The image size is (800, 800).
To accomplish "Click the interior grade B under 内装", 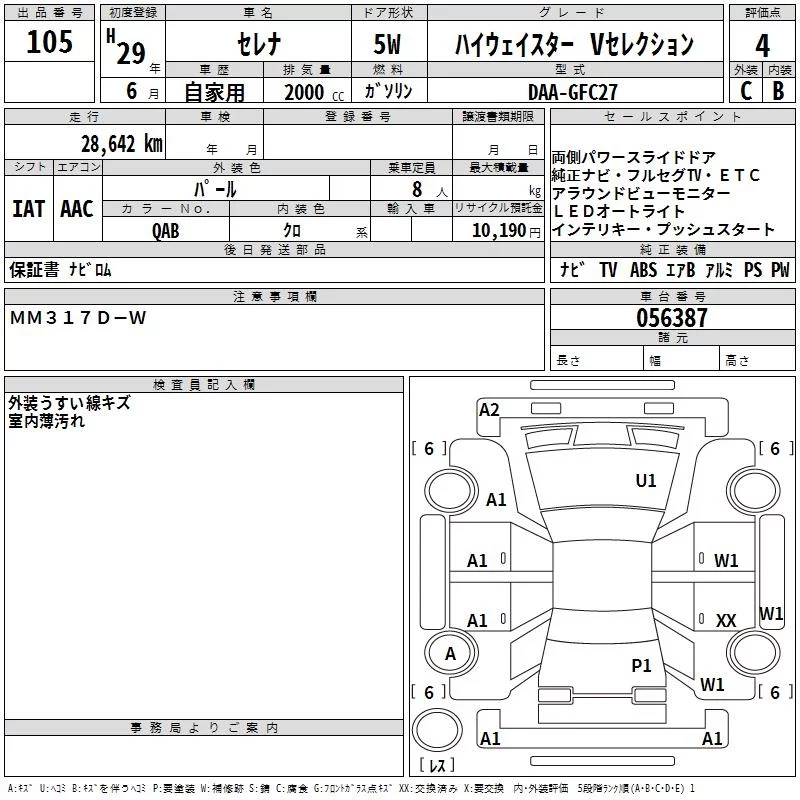I will [778, 91].
